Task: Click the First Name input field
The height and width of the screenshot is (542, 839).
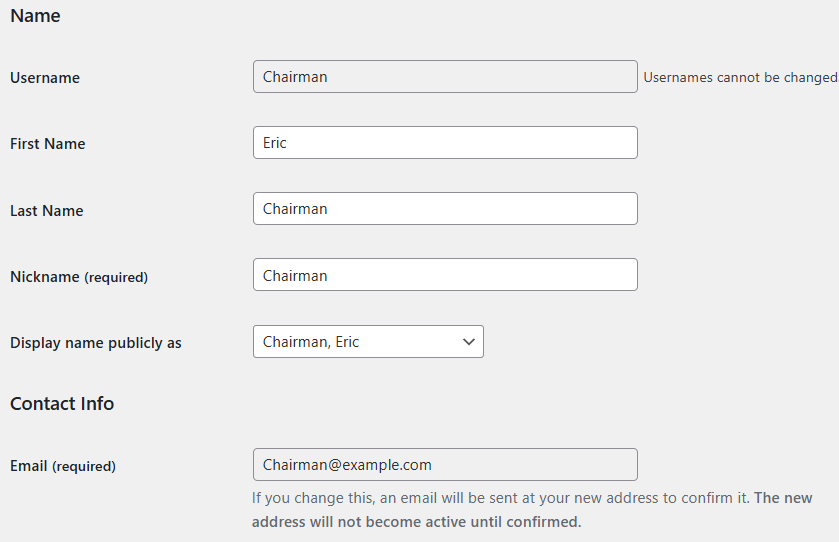Action: pyautogui.click(x=445, y=143)
